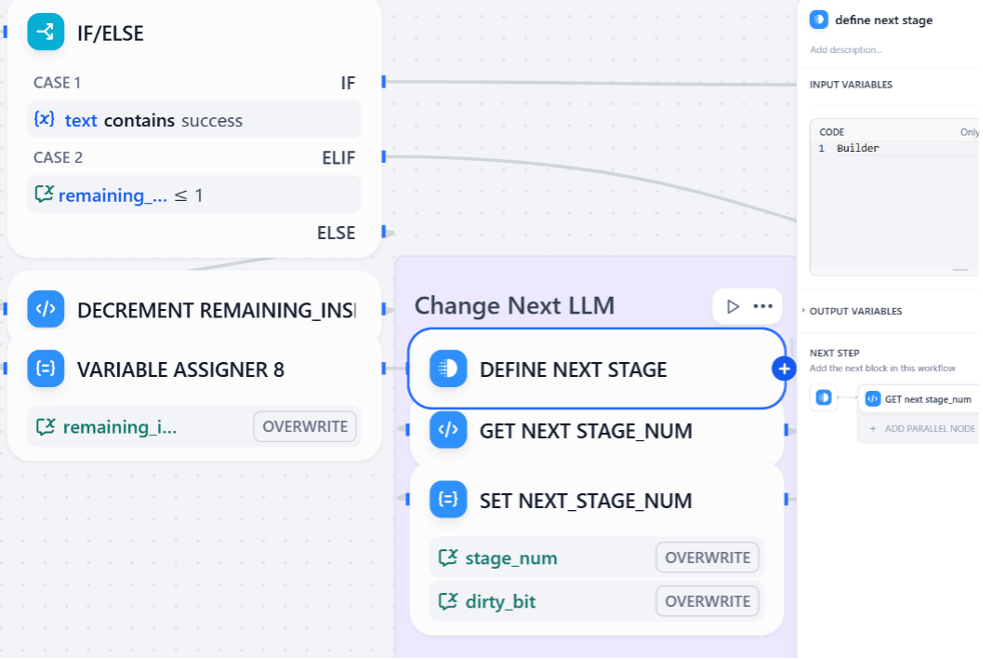Click OVERWRITE on the stage_num variable
Screen dimensions: 983x660
point(707,557)
